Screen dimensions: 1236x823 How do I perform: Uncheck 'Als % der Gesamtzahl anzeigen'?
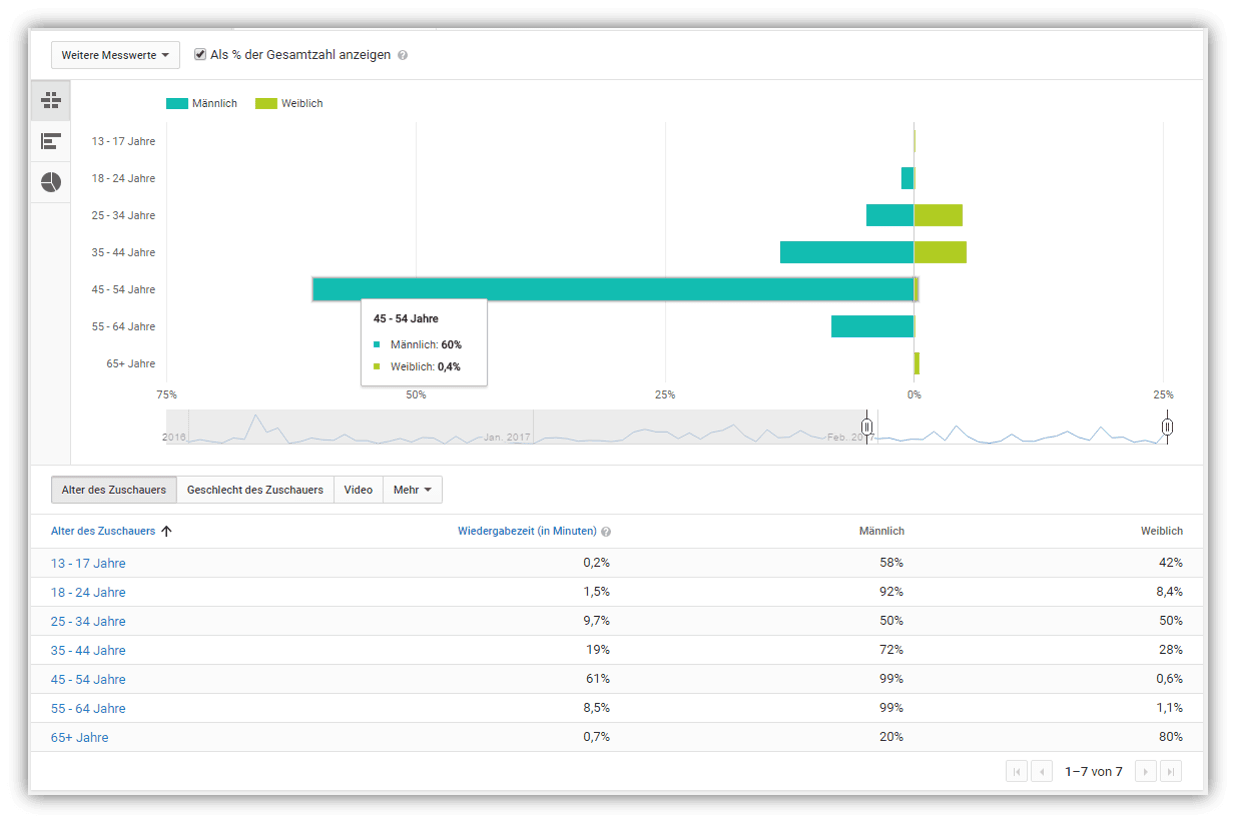pyautogui.click(x=199, y=54)
